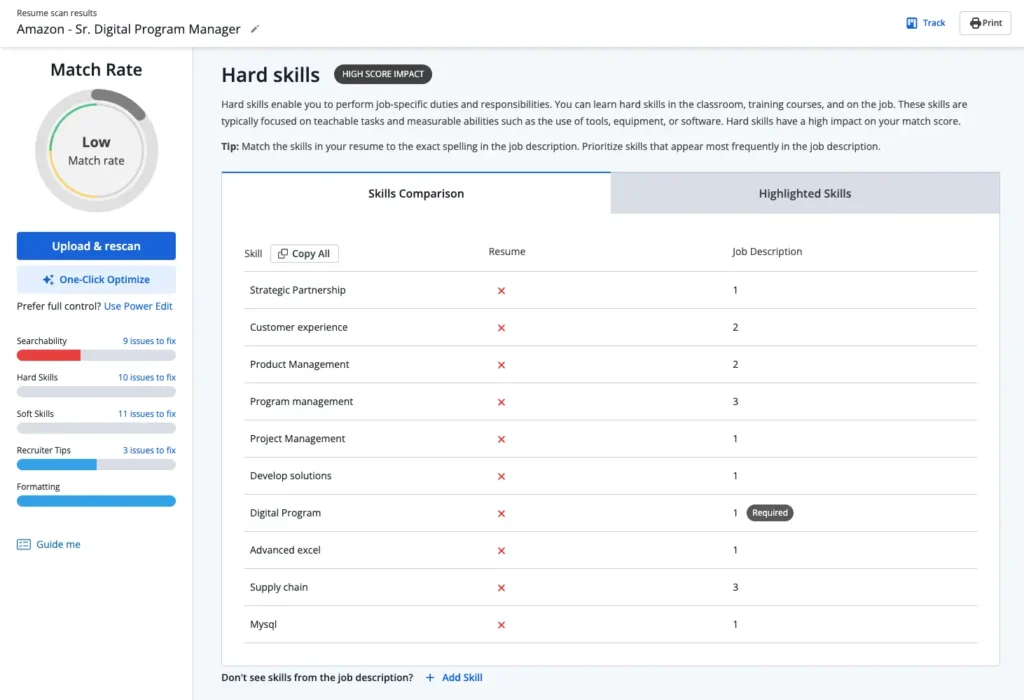Click the red X in the Mysql row
Image resolution: width=1024 pixels, height=700 pixels.
pos(501,625)
